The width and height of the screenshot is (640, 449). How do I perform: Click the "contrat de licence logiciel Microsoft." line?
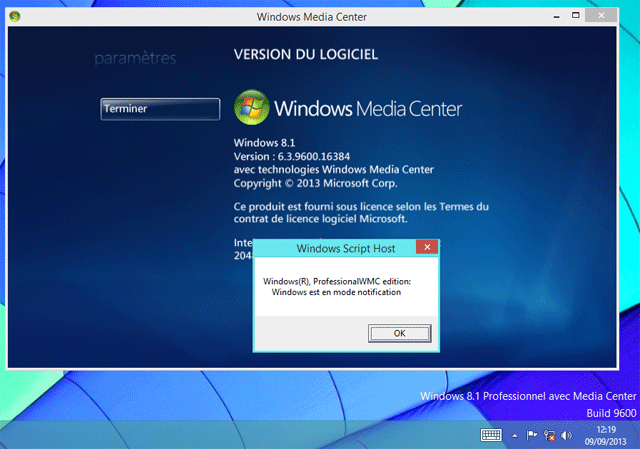[320, 219]
